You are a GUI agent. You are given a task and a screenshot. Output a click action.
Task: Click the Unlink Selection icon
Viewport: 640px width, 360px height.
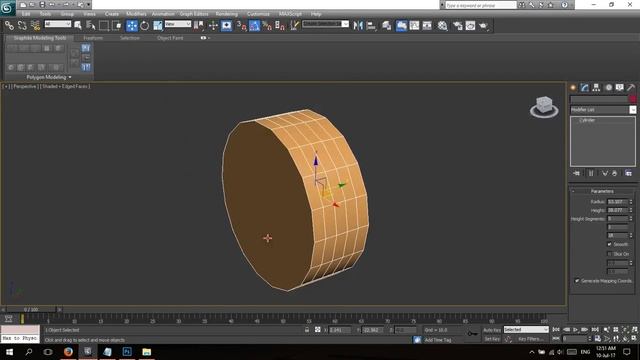coord(22,25)
